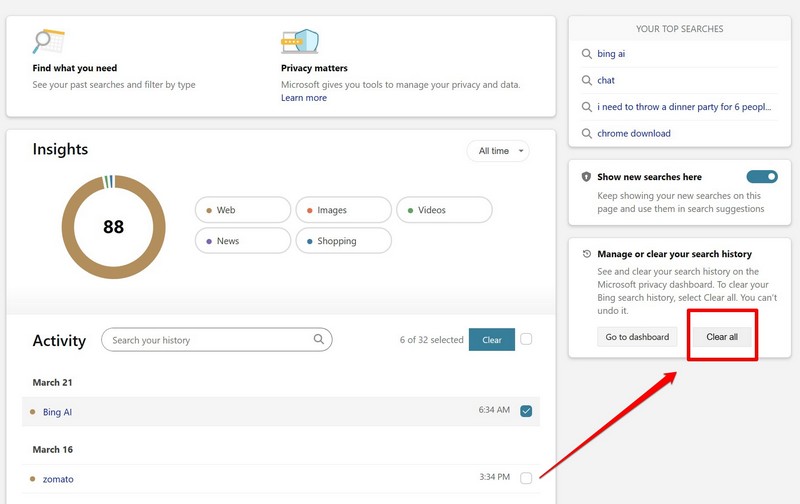
Task: Disable the Show new searches here toggle
Action: tap(761, 177)
